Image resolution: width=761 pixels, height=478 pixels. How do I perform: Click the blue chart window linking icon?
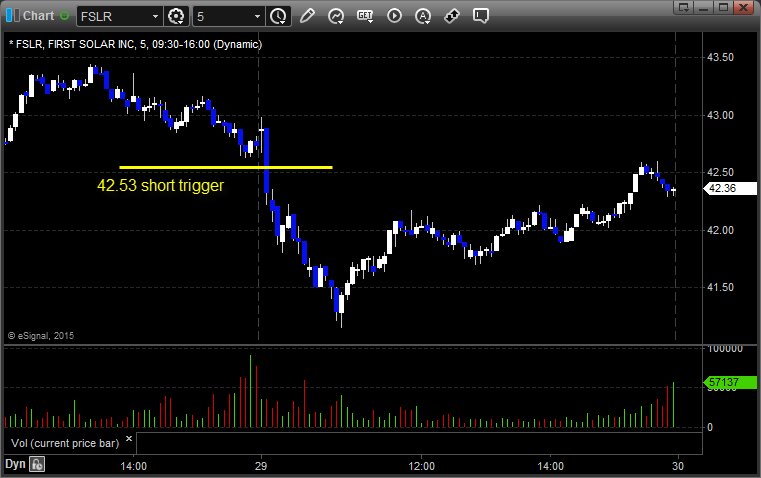coord(13,16)
